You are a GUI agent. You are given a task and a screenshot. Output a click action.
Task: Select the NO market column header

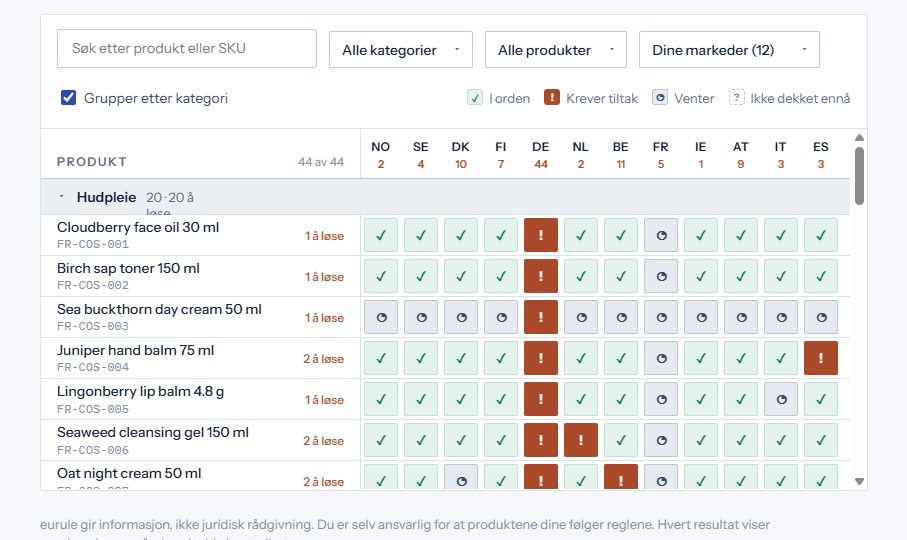click(381, 155)
